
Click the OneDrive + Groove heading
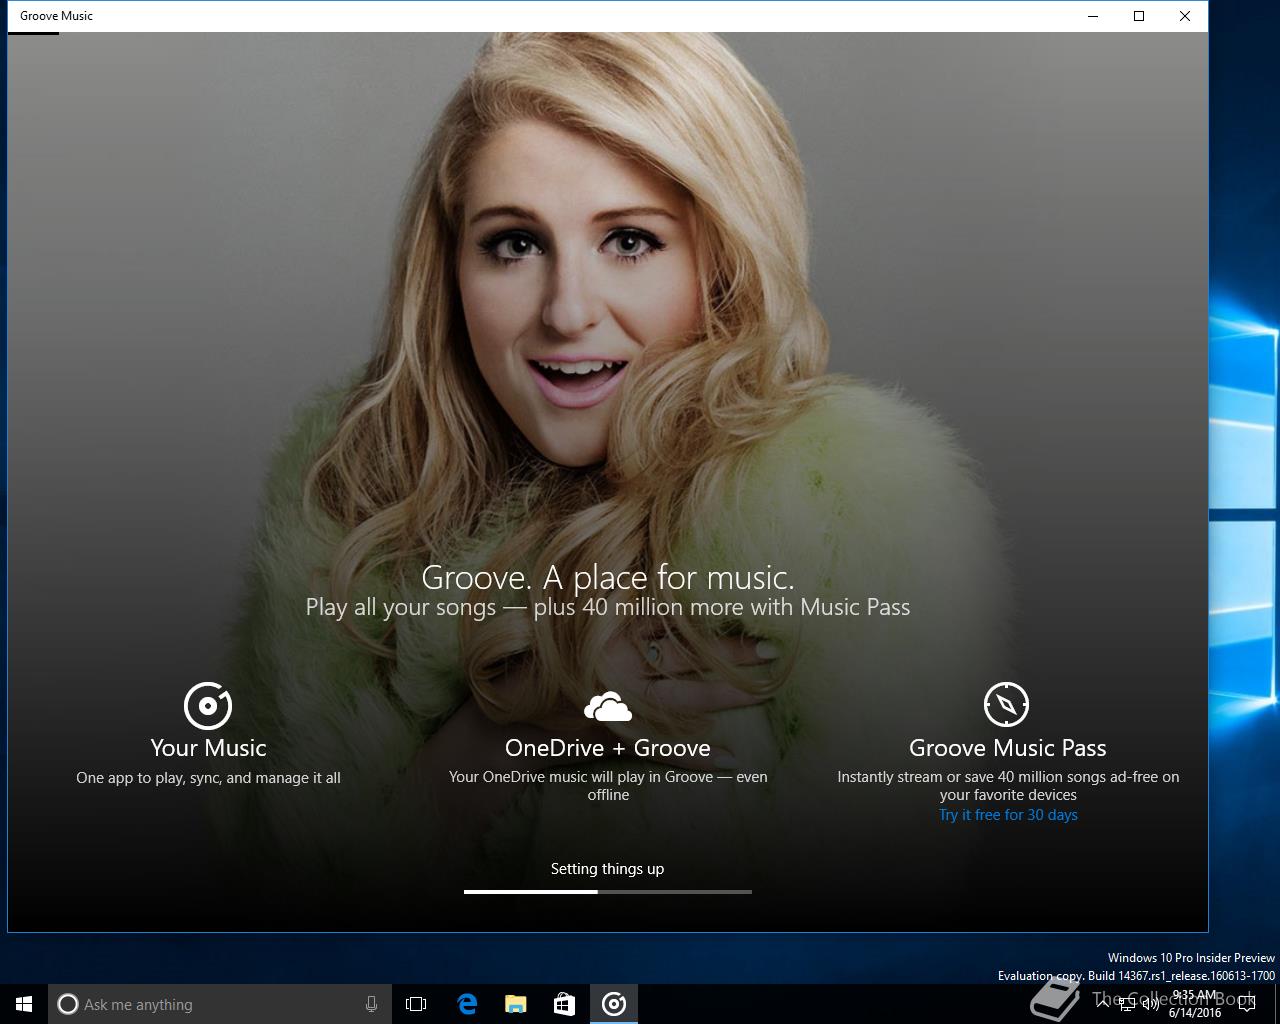608,748
